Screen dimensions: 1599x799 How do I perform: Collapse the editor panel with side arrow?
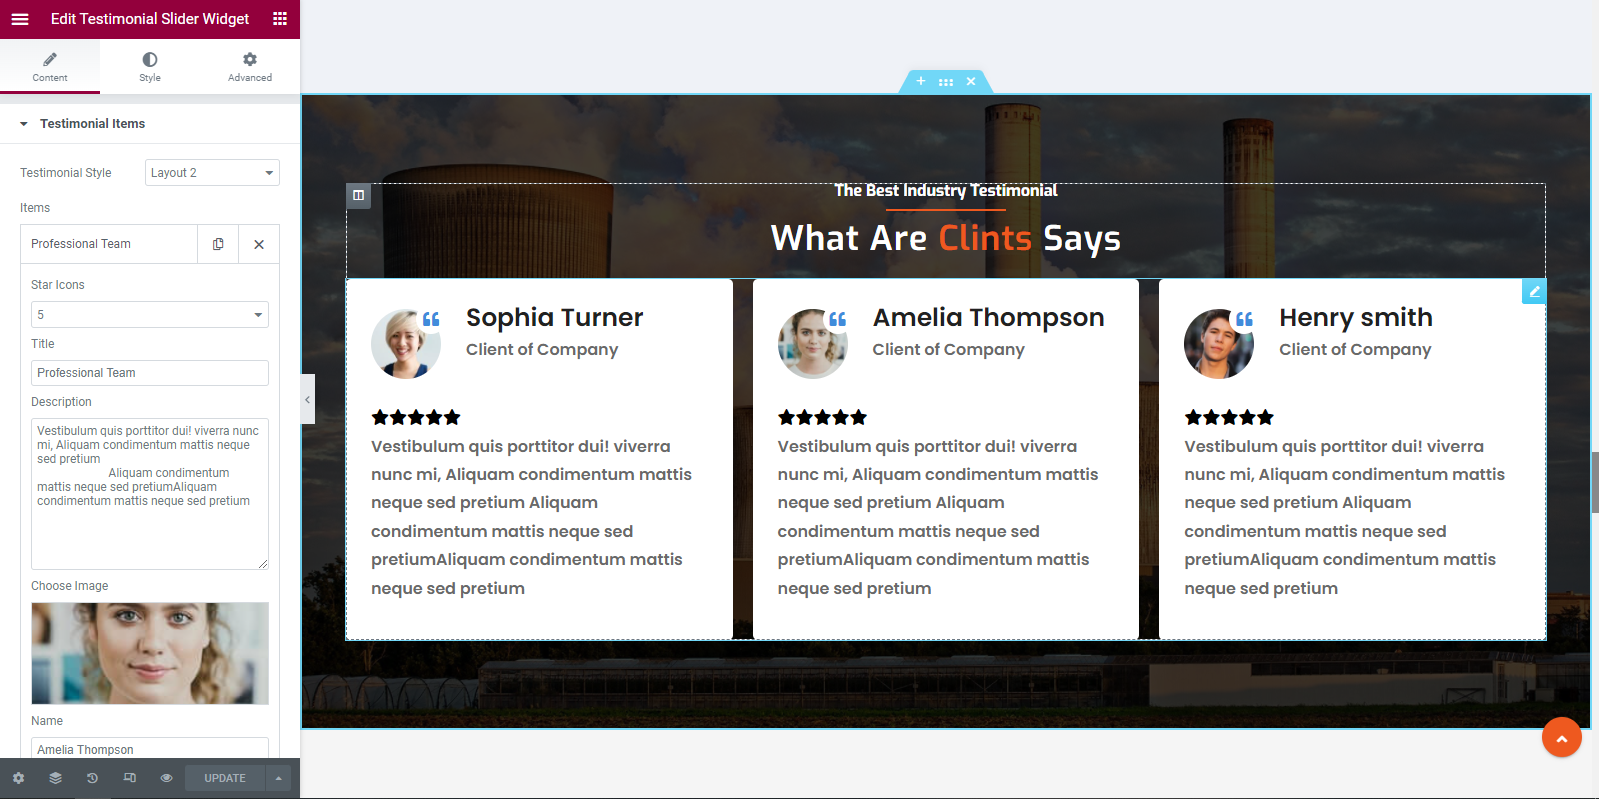(x=307, y=399)
